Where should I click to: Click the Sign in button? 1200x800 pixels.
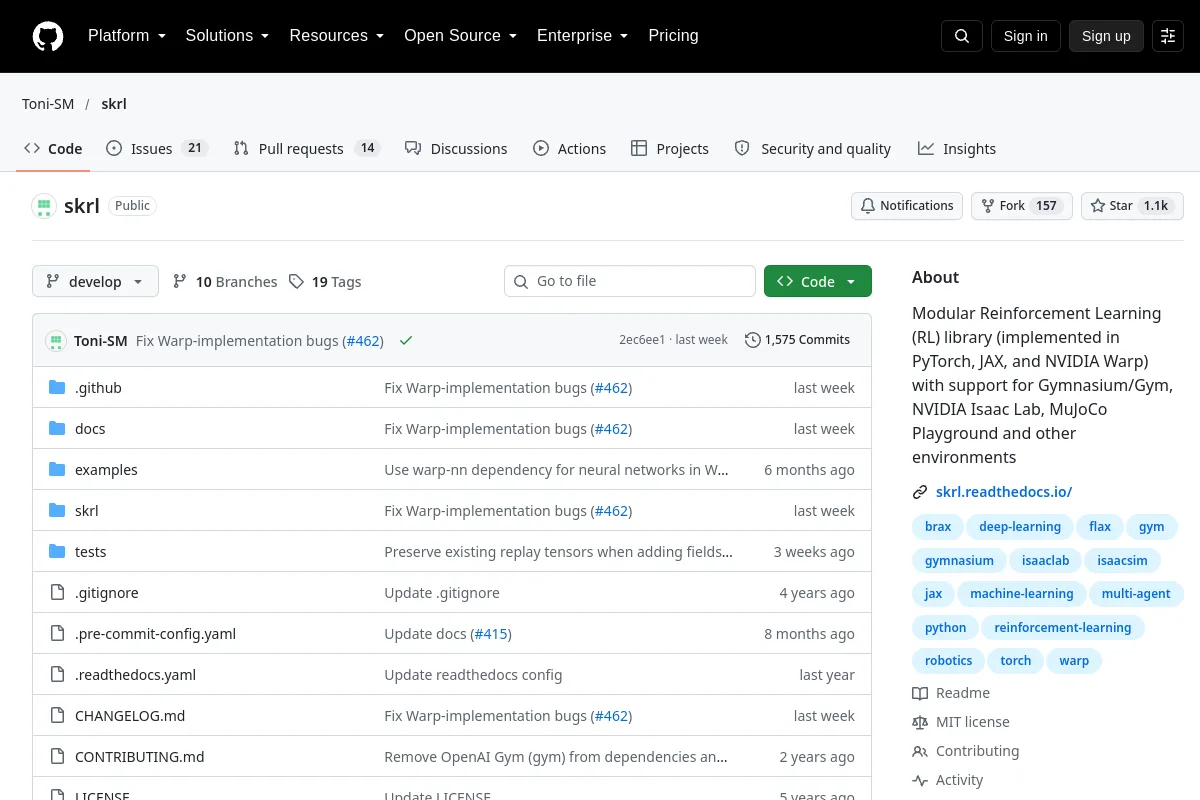(x=1025, y=36)
